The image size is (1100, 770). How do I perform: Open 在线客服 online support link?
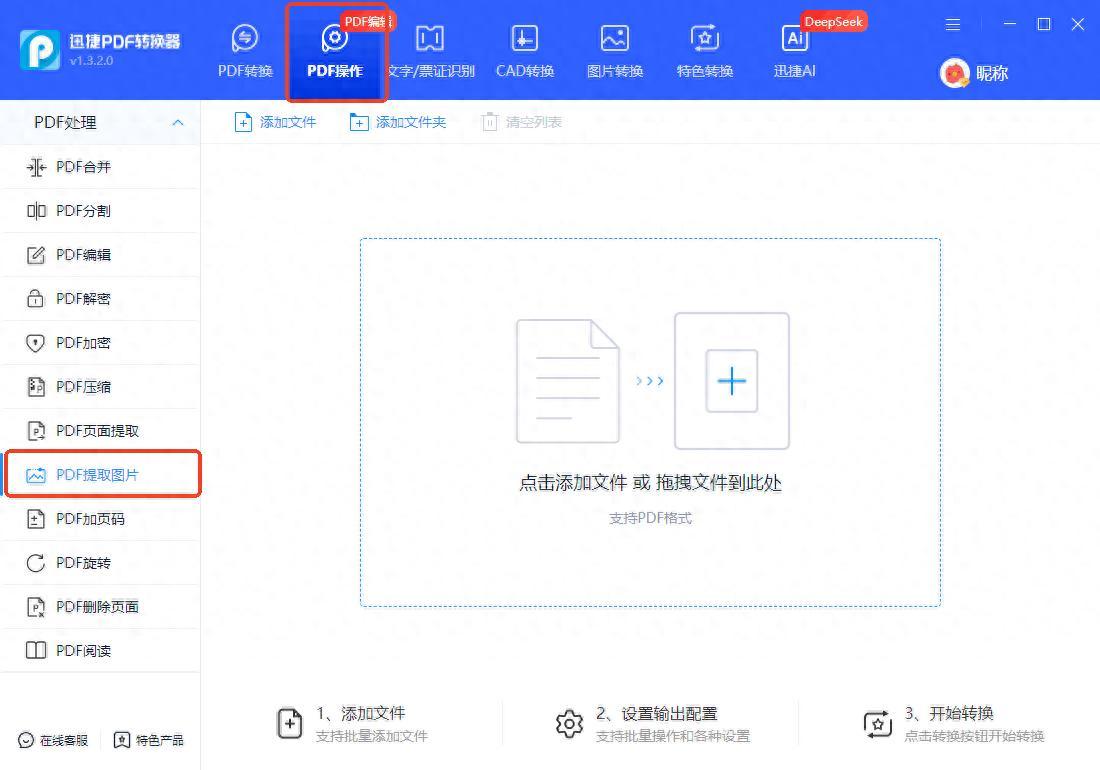[54, 740]
